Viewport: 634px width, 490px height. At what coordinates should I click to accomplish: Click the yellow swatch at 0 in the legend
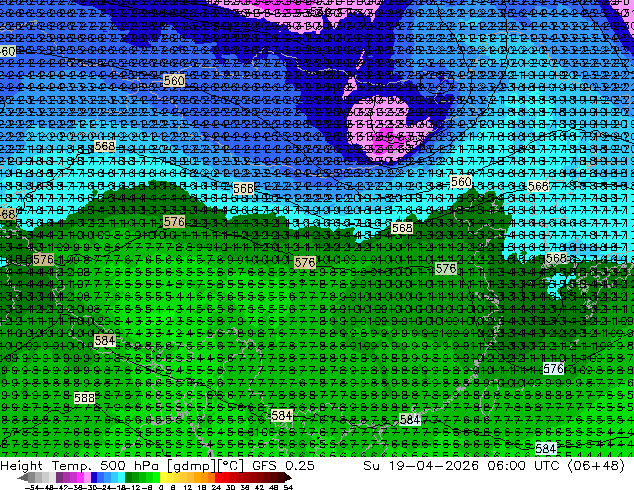[163, 477]
